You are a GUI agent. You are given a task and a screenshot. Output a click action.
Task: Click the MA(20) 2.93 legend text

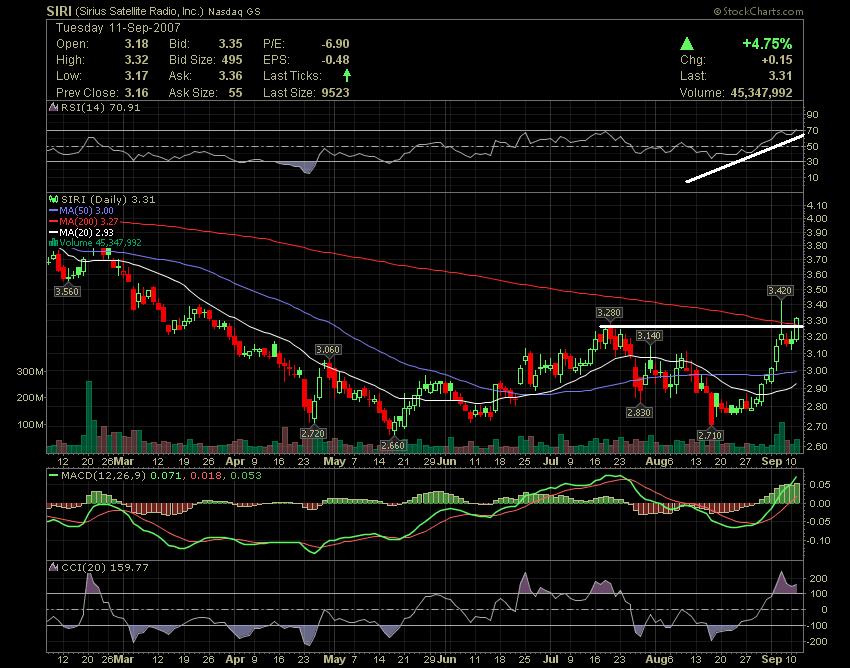tap(87, 232)
